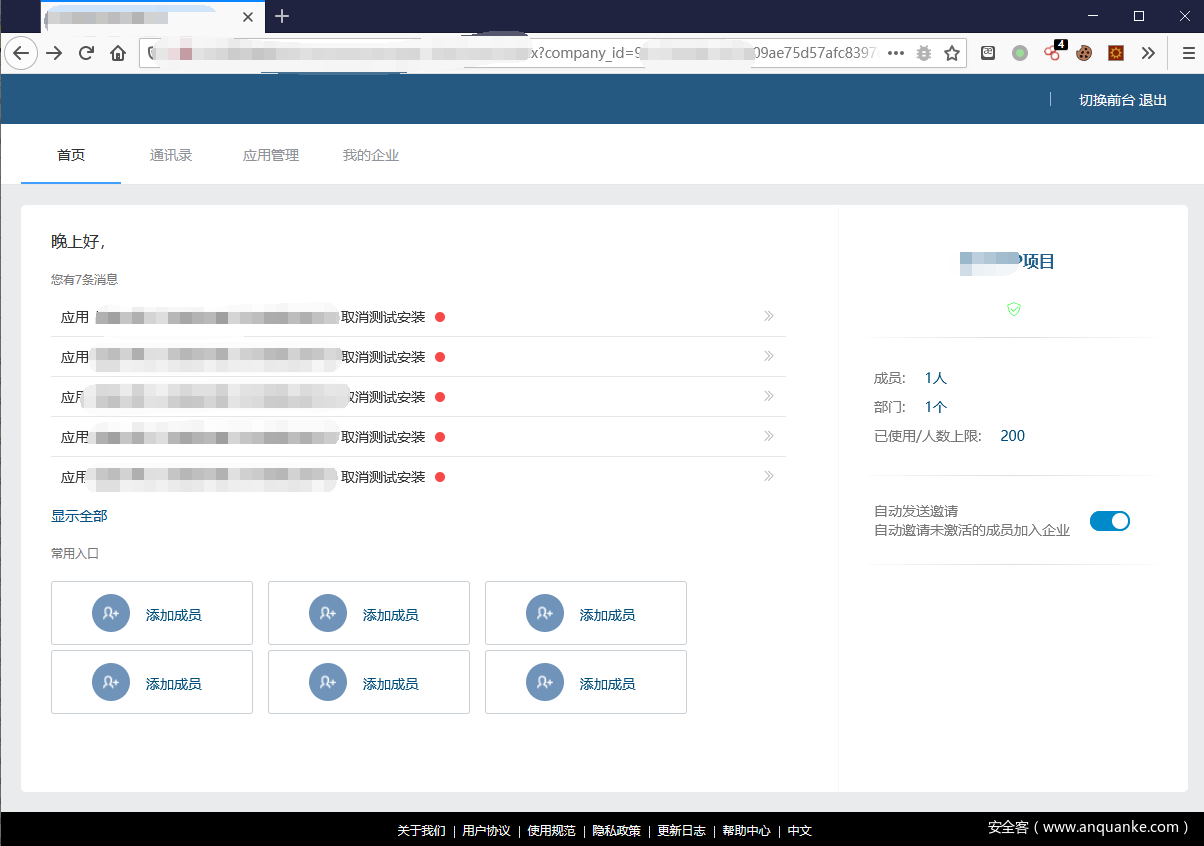Click the green shield verification icon

coord(1014,309)
